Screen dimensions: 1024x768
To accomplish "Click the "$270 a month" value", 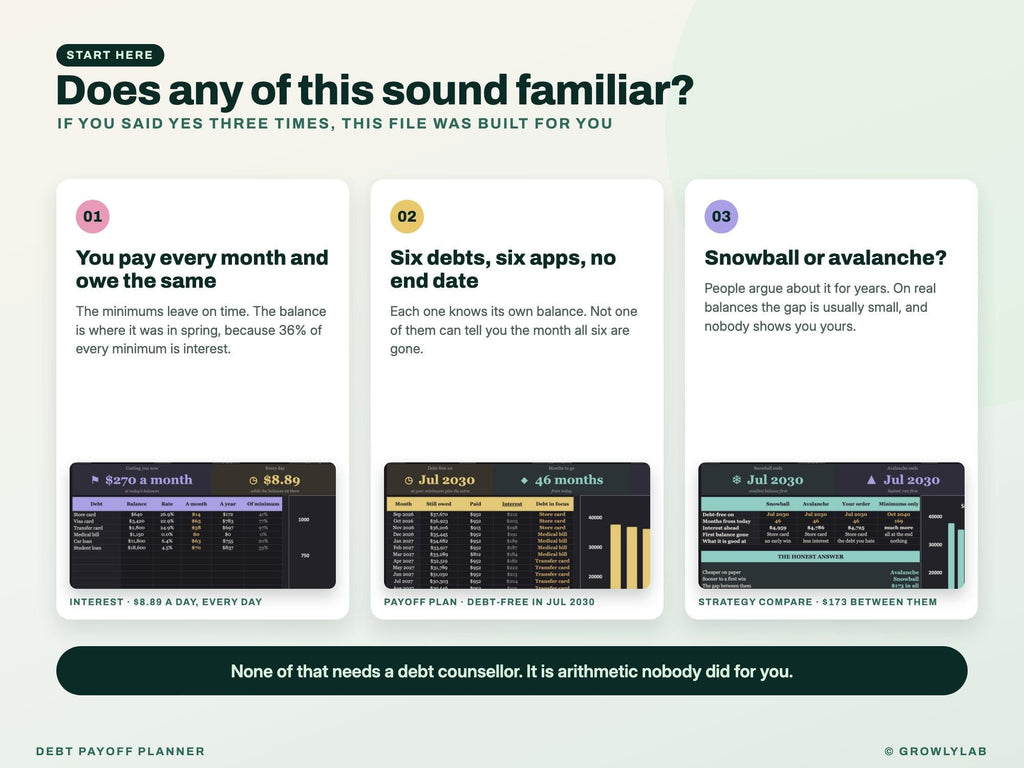I will [149, 480].
